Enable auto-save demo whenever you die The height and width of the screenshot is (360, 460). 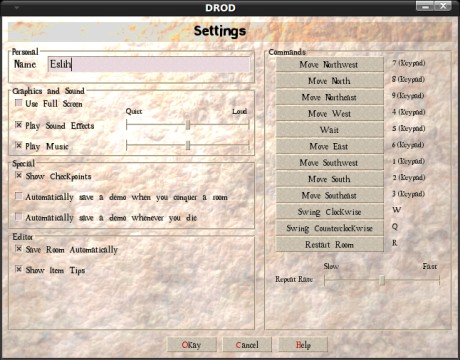pyautogui.click(x=19, y=217)
